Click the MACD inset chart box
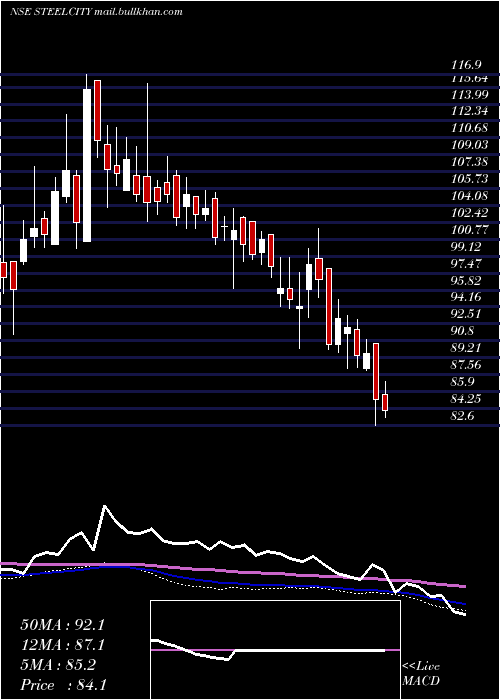 click(x=275, y=650)
